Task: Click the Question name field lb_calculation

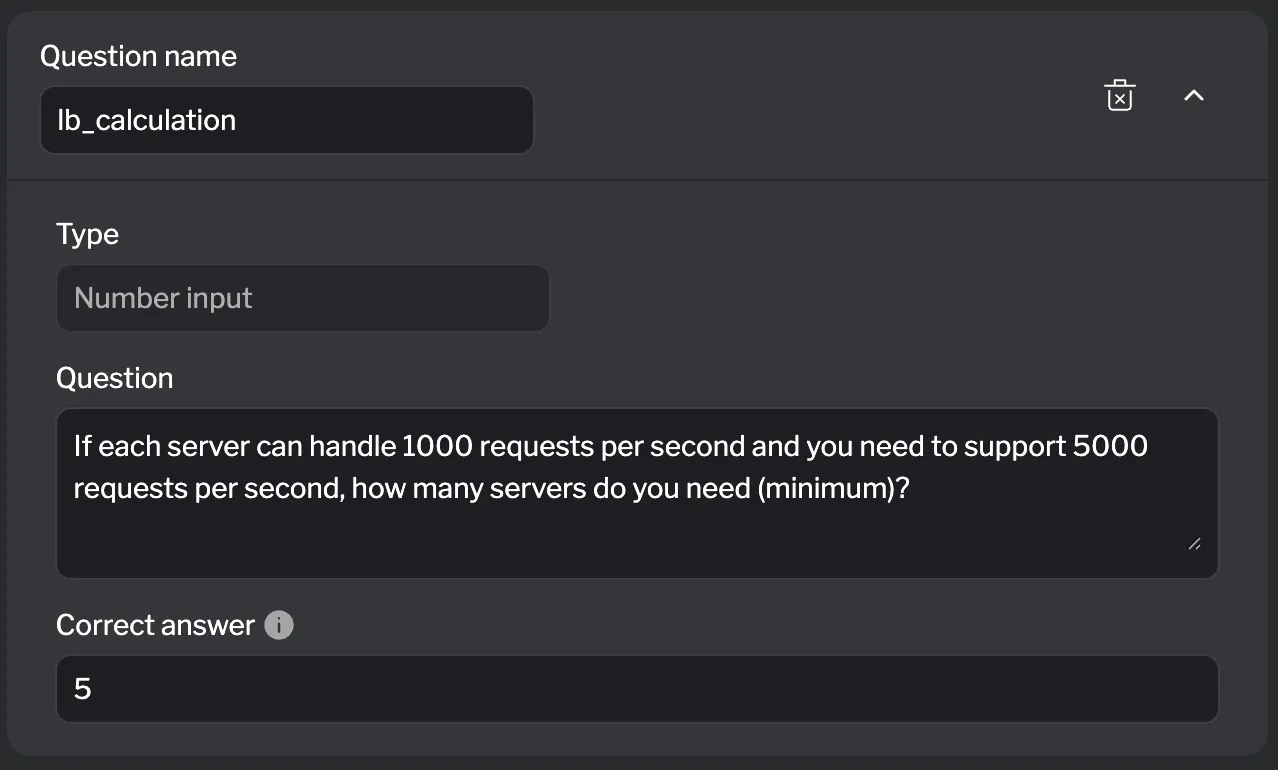Action: (x=286, y=120)
